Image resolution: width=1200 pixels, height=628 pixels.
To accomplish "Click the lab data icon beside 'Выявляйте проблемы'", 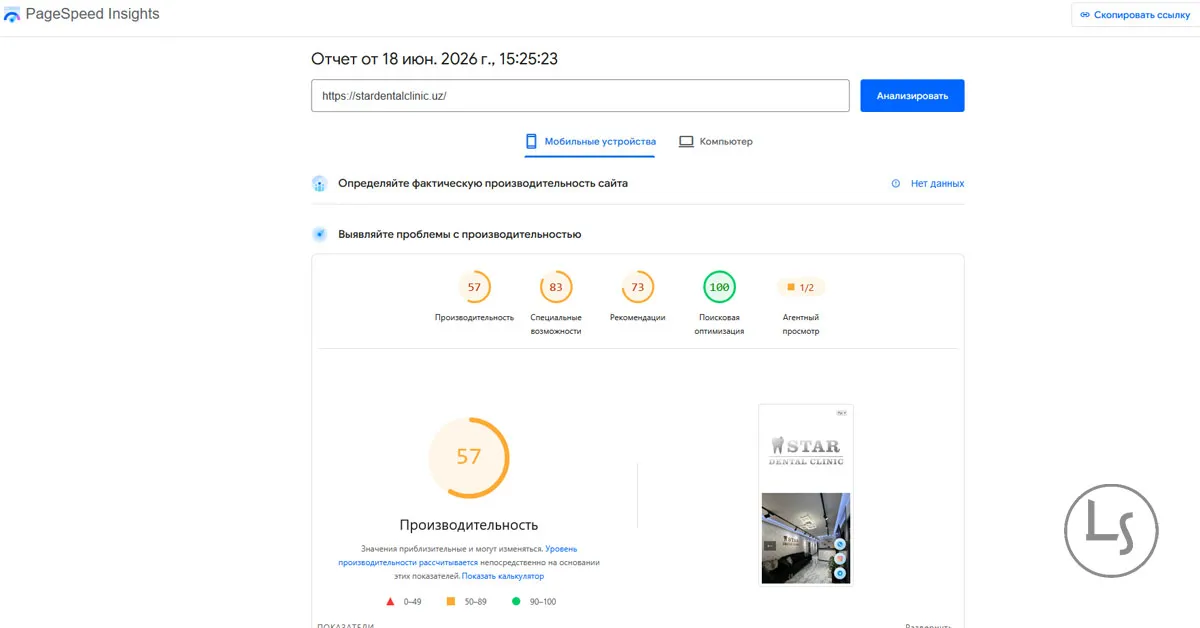I will click(x=319, y=235).
